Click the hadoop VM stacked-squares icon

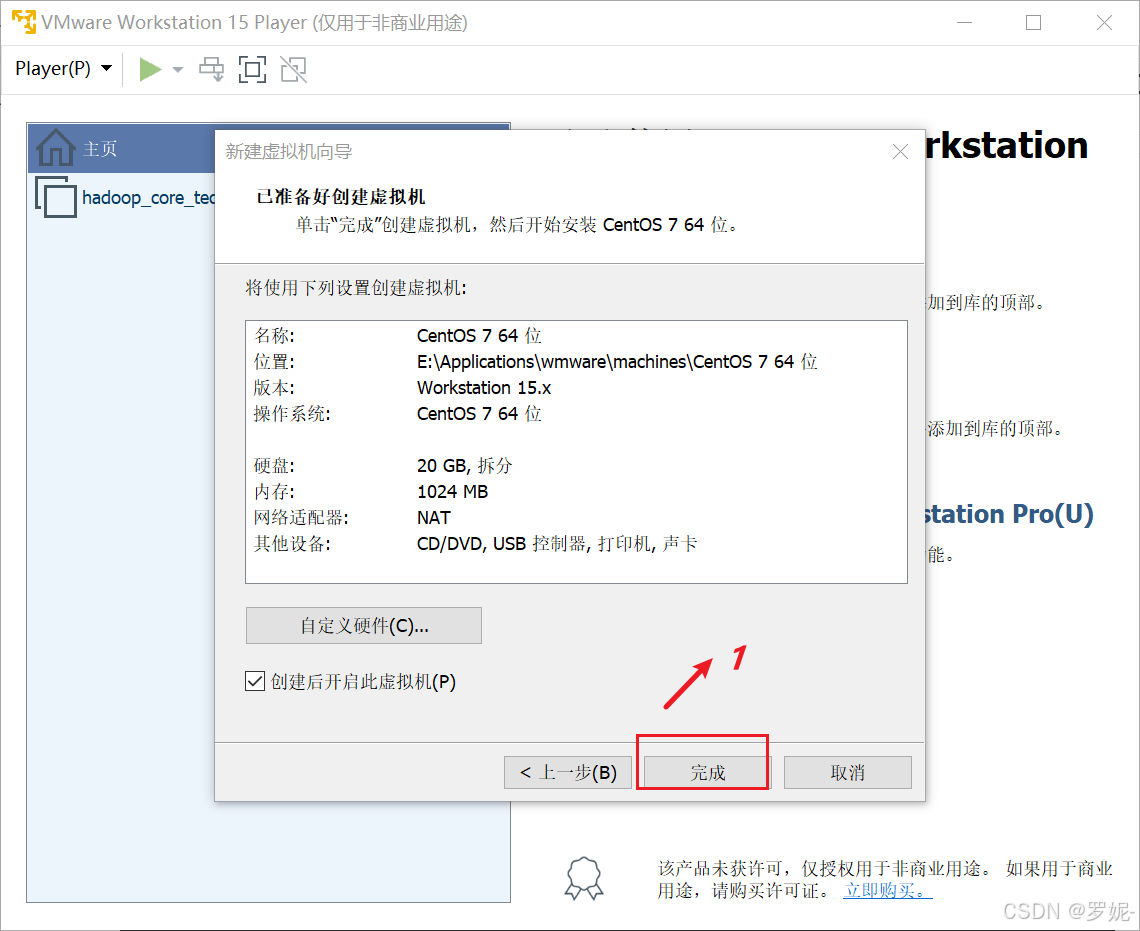click(56, 197)
